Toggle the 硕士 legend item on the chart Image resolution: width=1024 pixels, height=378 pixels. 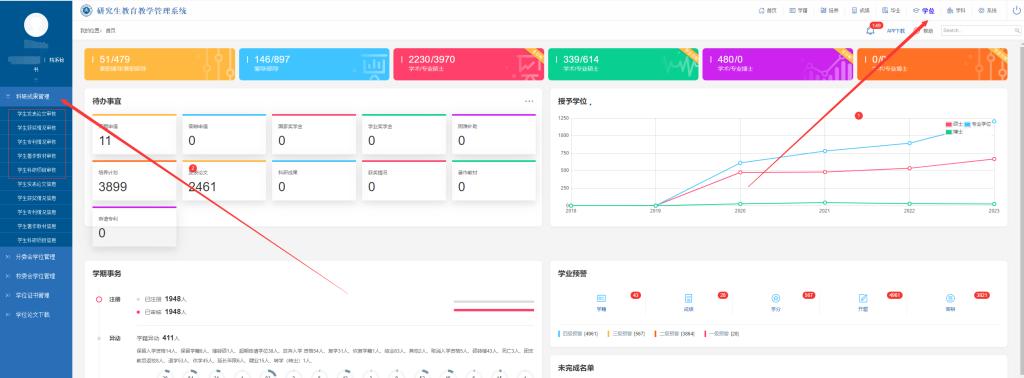coord(954,124)
